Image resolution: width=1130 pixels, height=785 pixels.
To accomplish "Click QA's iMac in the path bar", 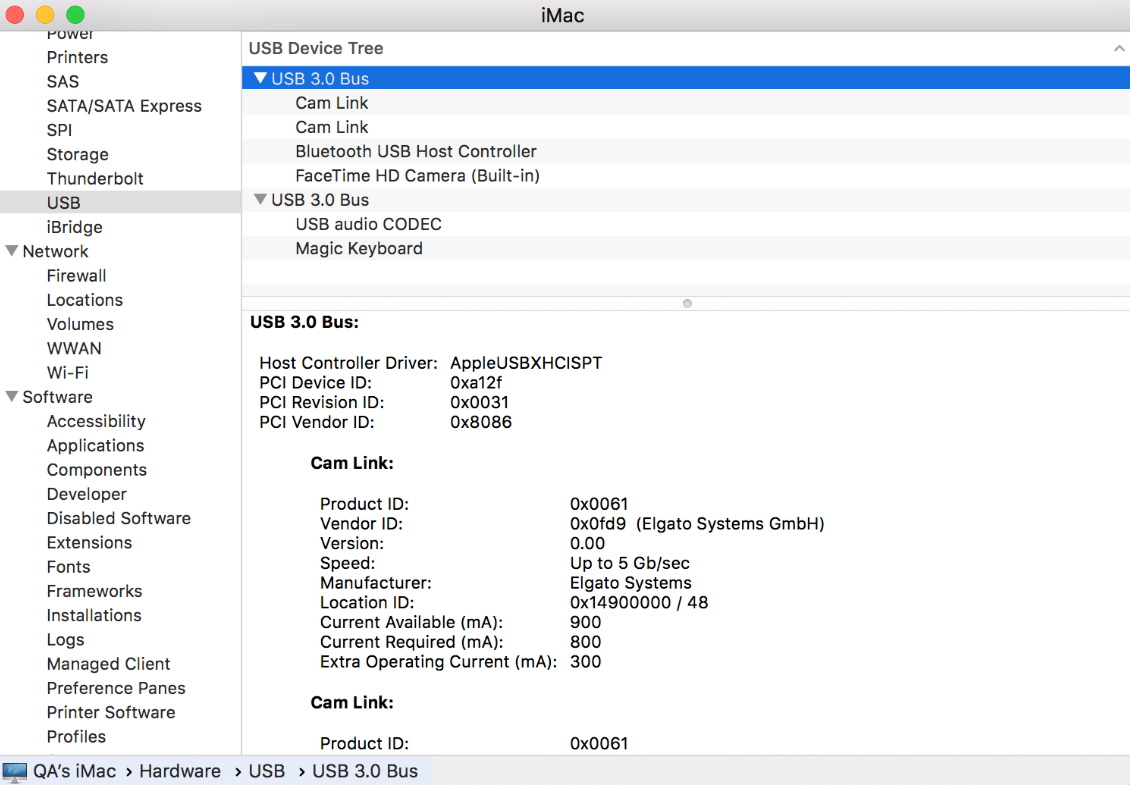I will tap(74, 771).
